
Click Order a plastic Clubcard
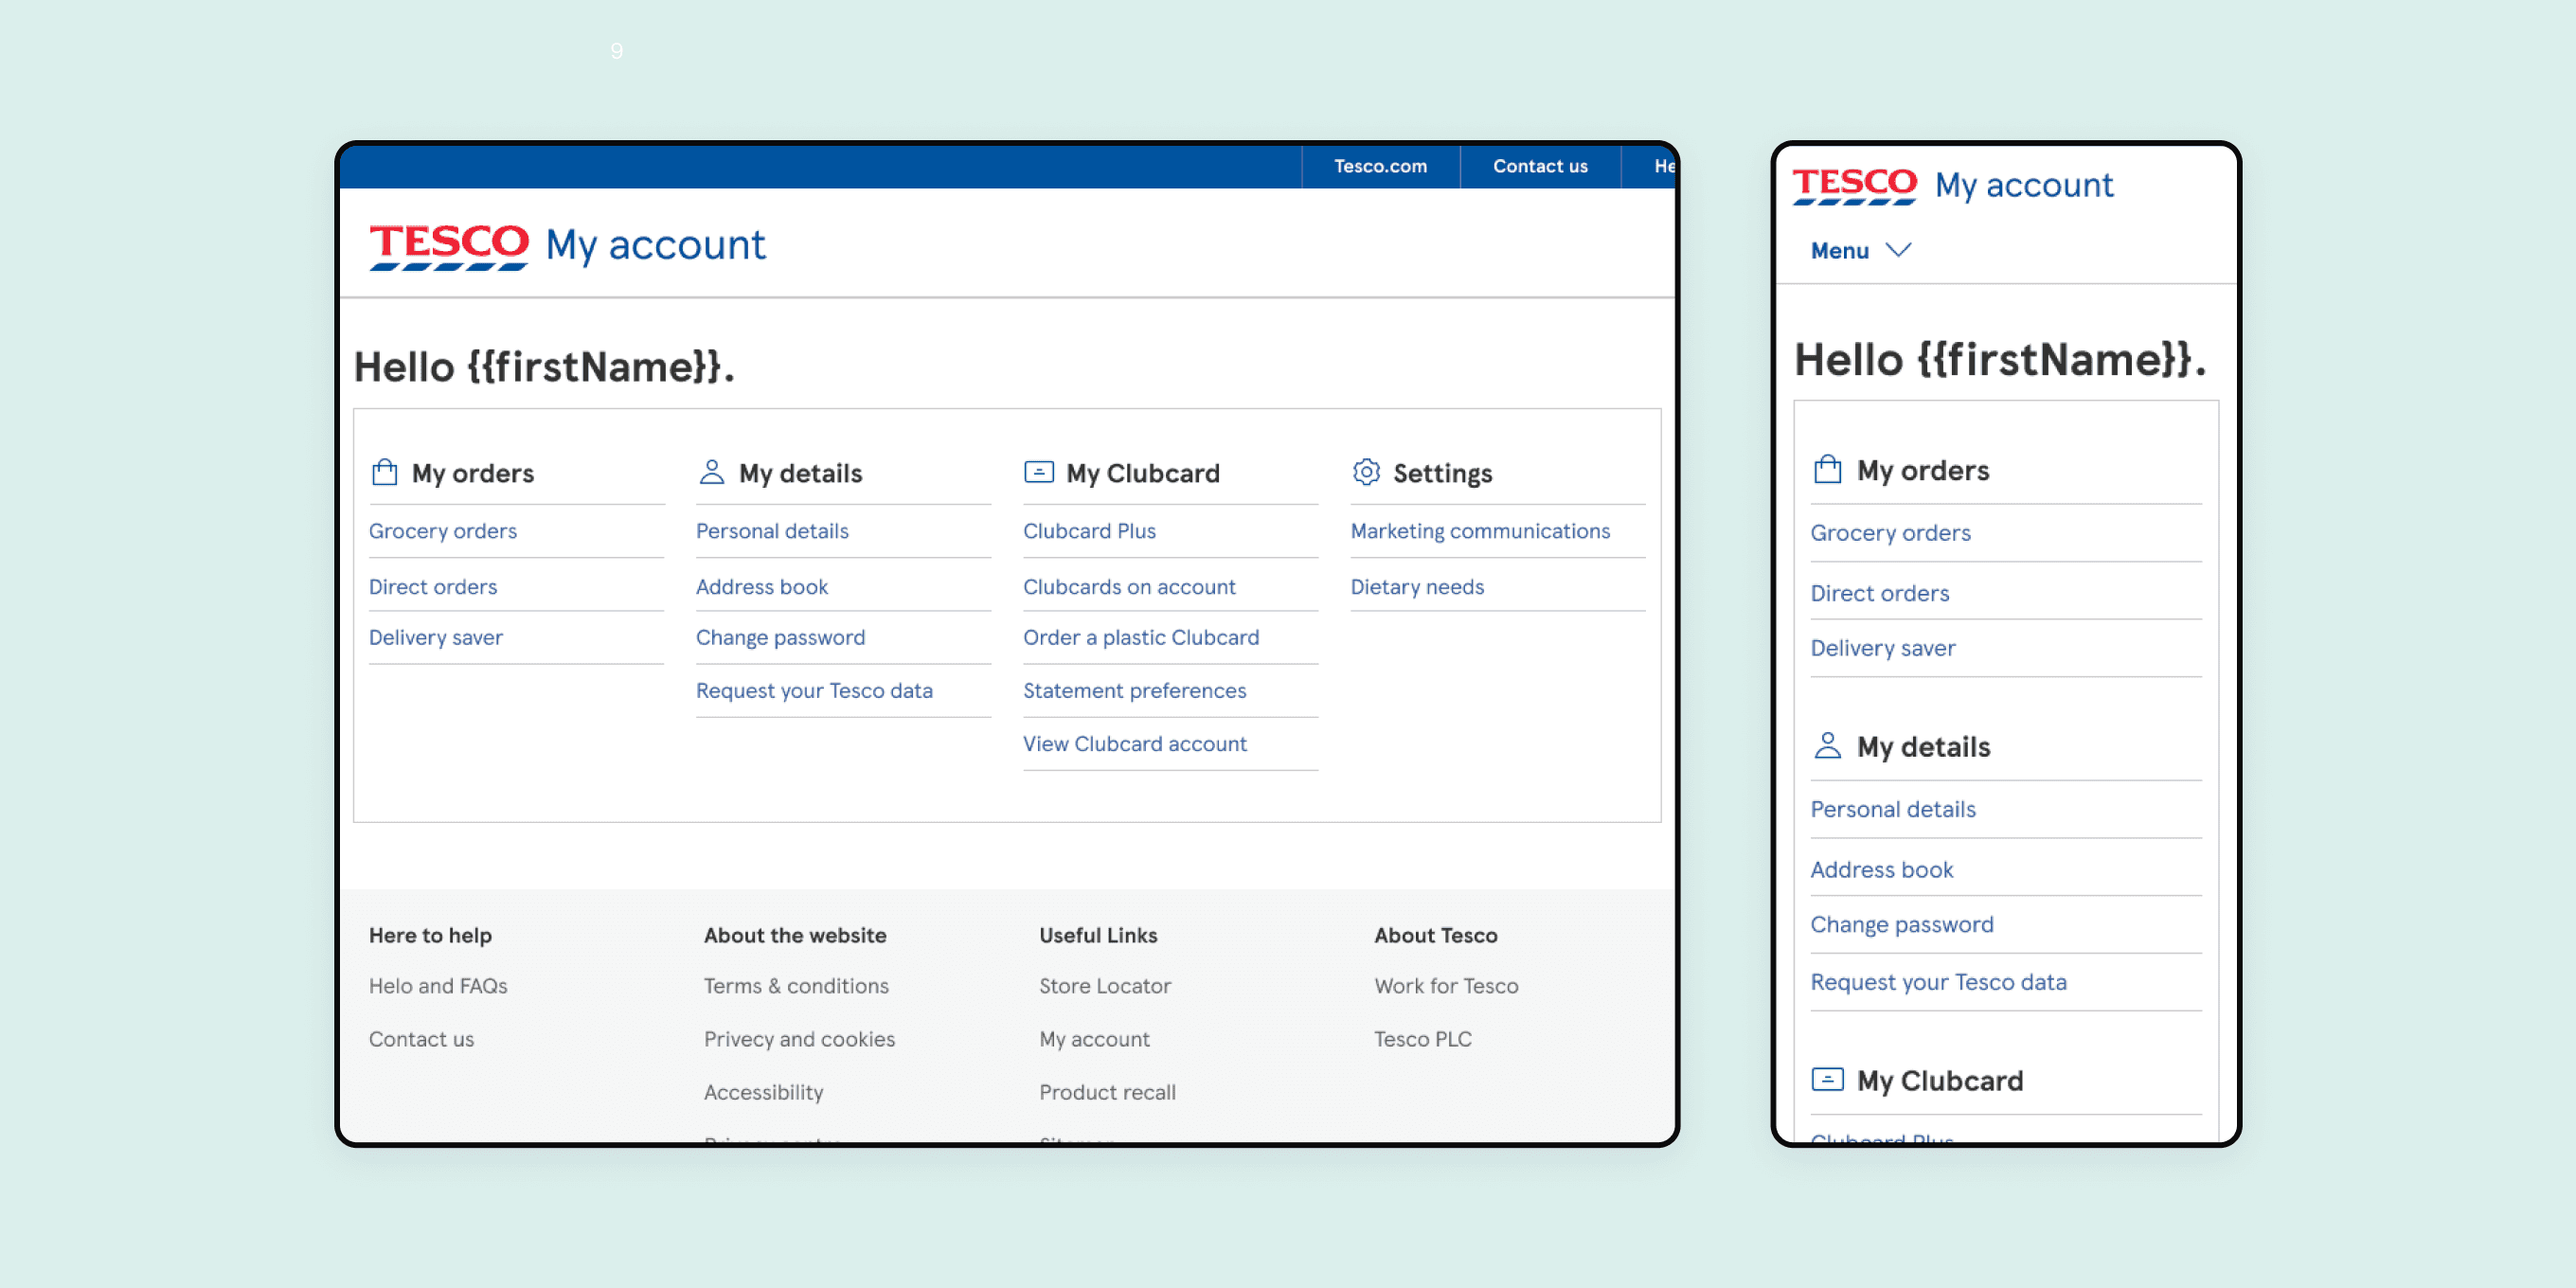tap(1141, 638)
